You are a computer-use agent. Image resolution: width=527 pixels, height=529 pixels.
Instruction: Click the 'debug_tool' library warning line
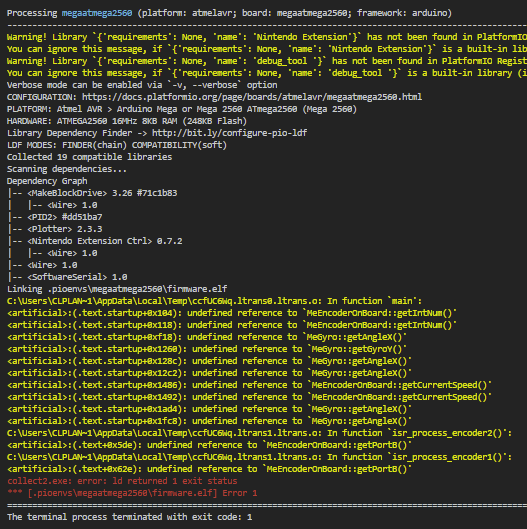[267, 61]
